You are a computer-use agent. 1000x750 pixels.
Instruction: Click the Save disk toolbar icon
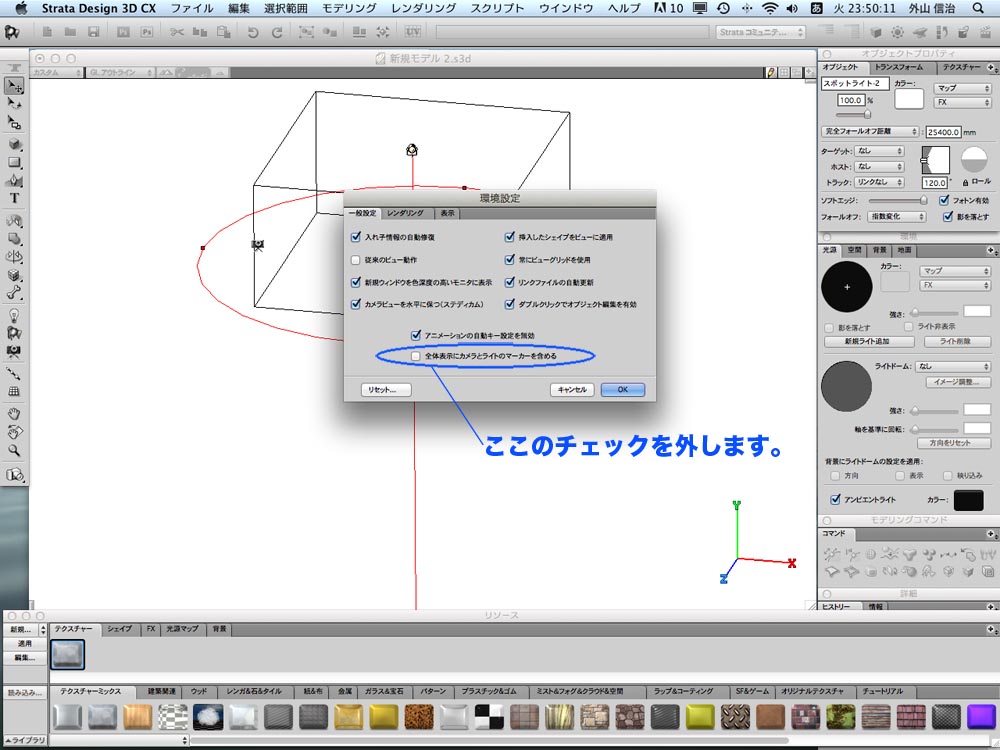click(x=94, y=32)
